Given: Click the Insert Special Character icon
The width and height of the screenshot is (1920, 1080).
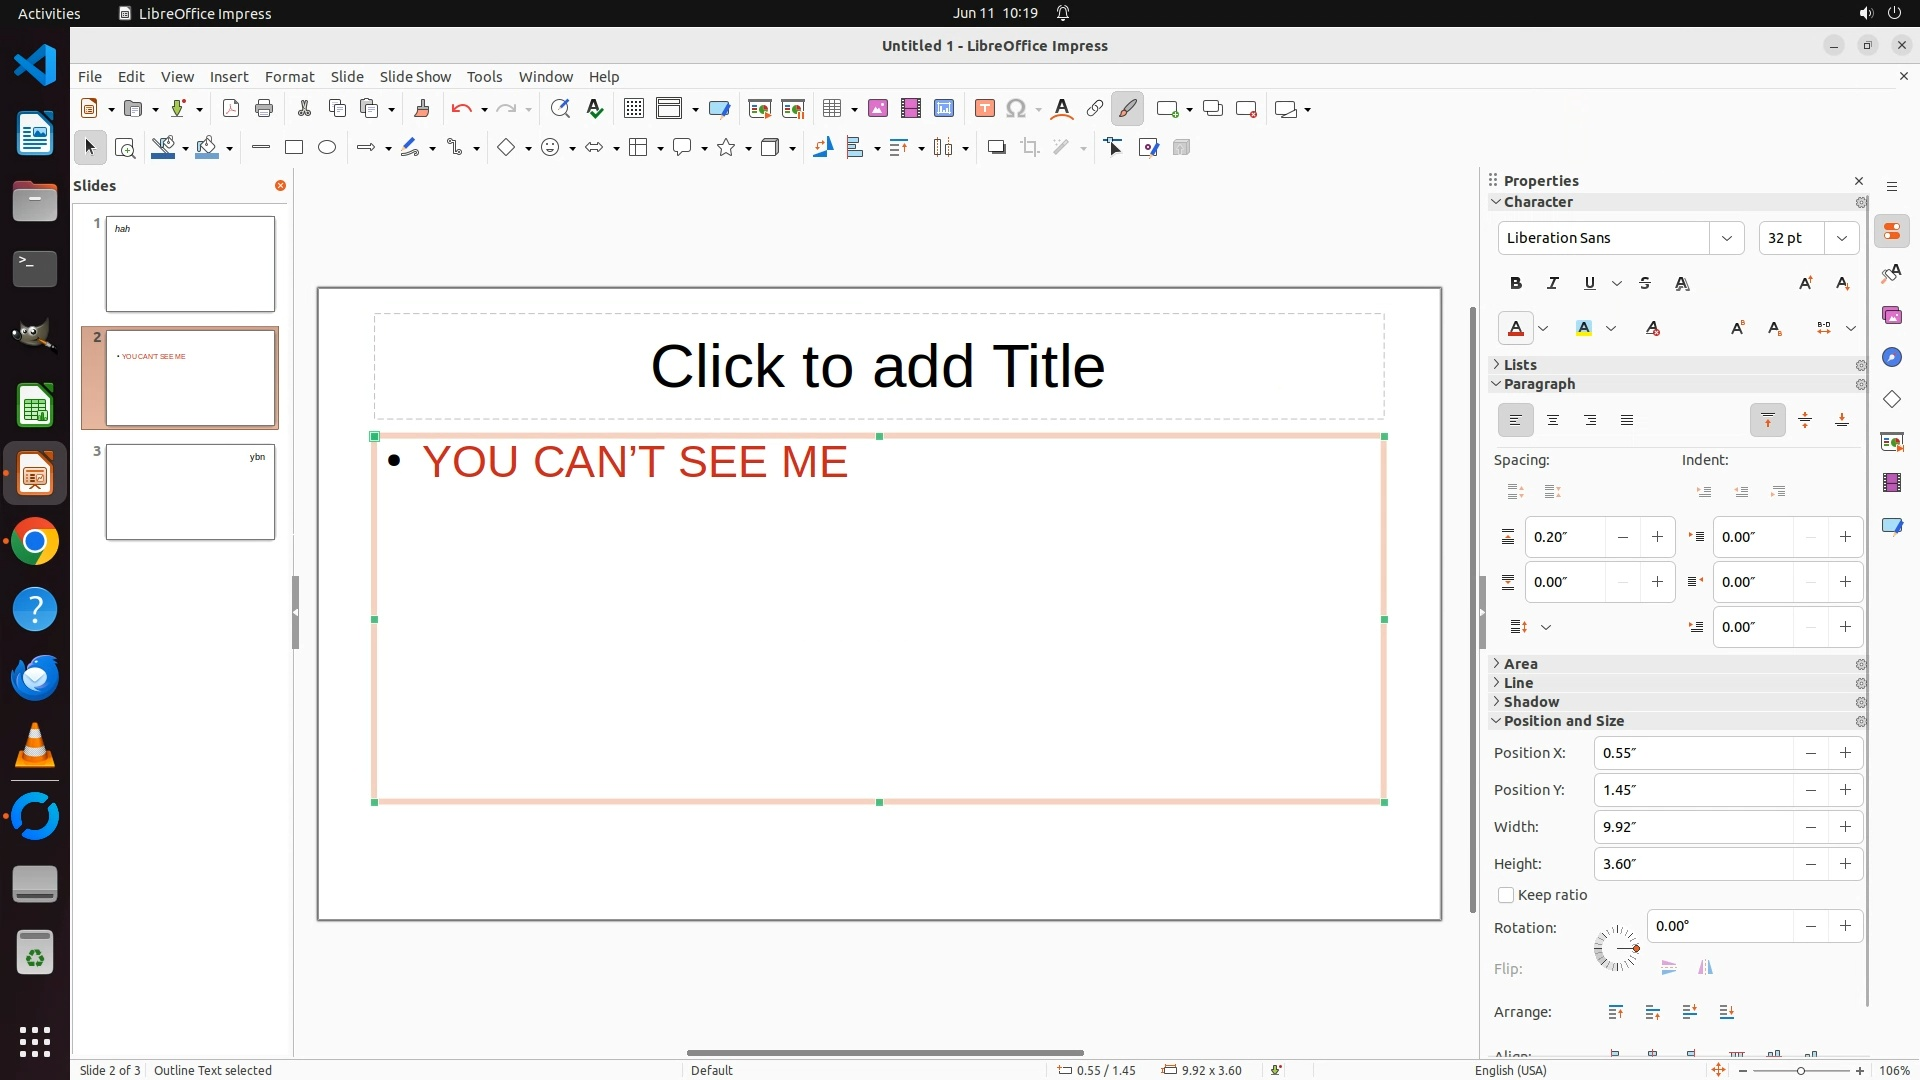Looking at the screenshot, I should click(x=1016, y=109).
